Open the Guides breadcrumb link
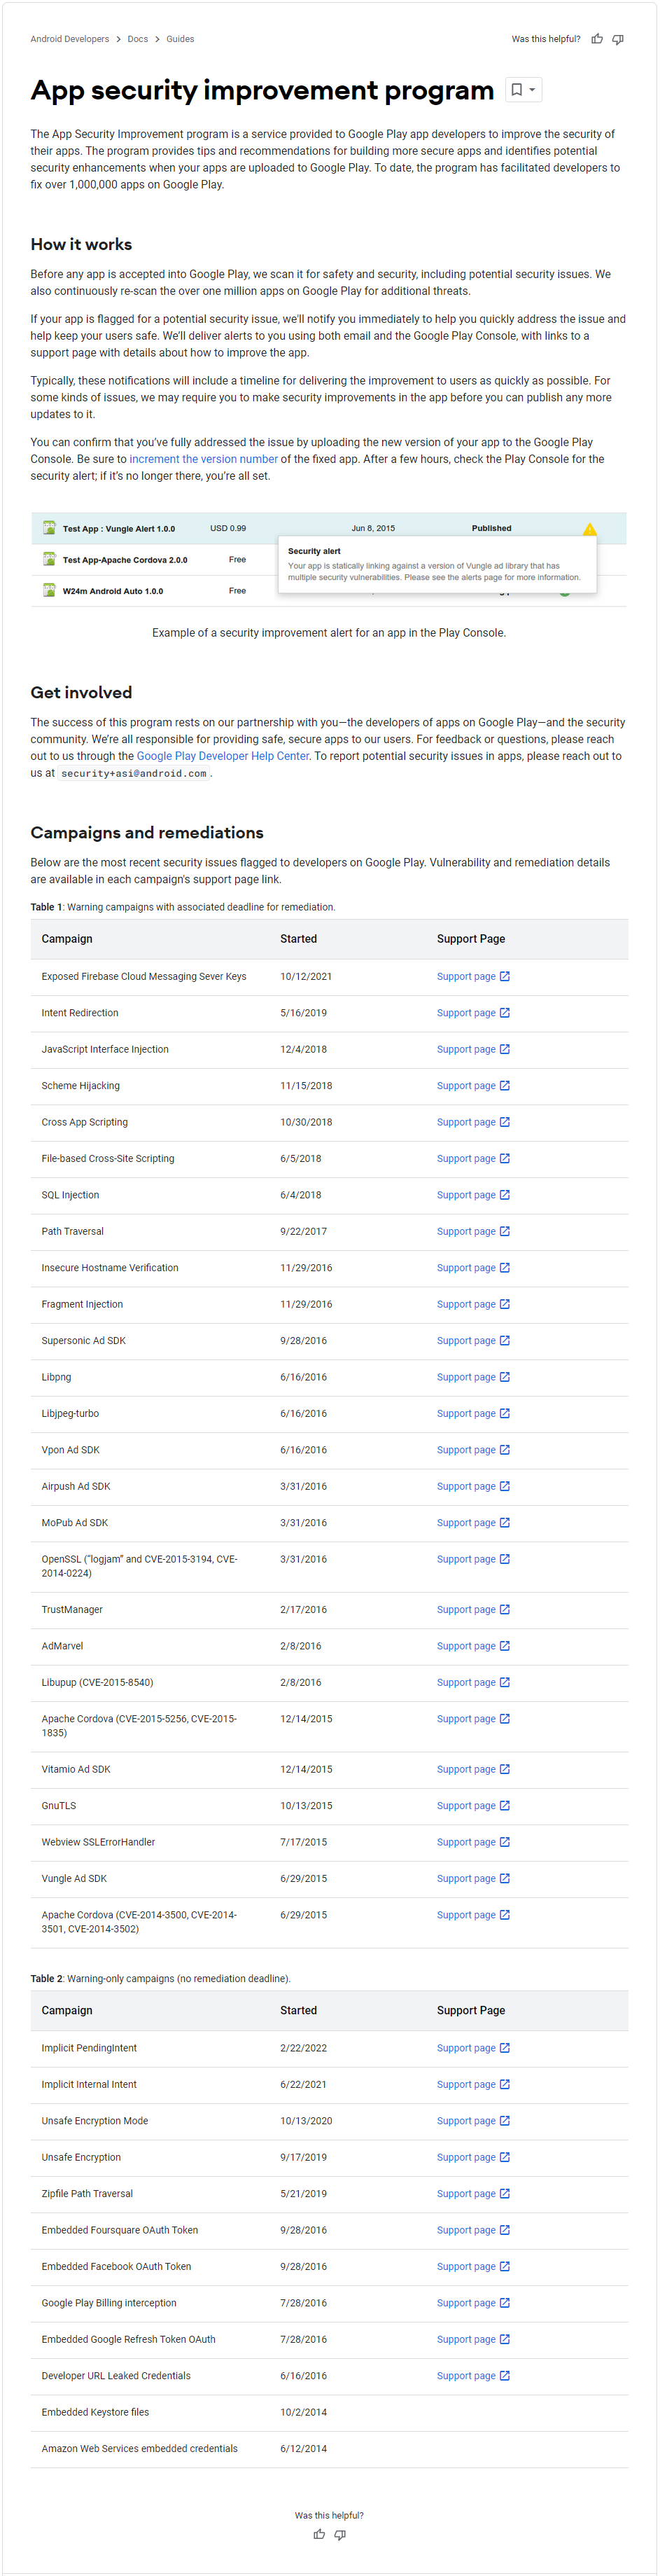 180,39
